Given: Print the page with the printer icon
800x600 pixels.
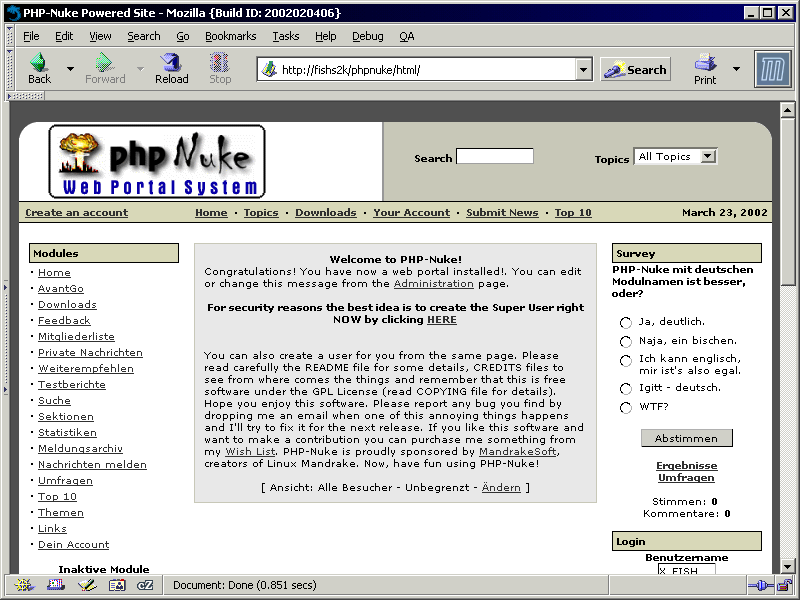Looking at the screenshot, I should [705, 63].
